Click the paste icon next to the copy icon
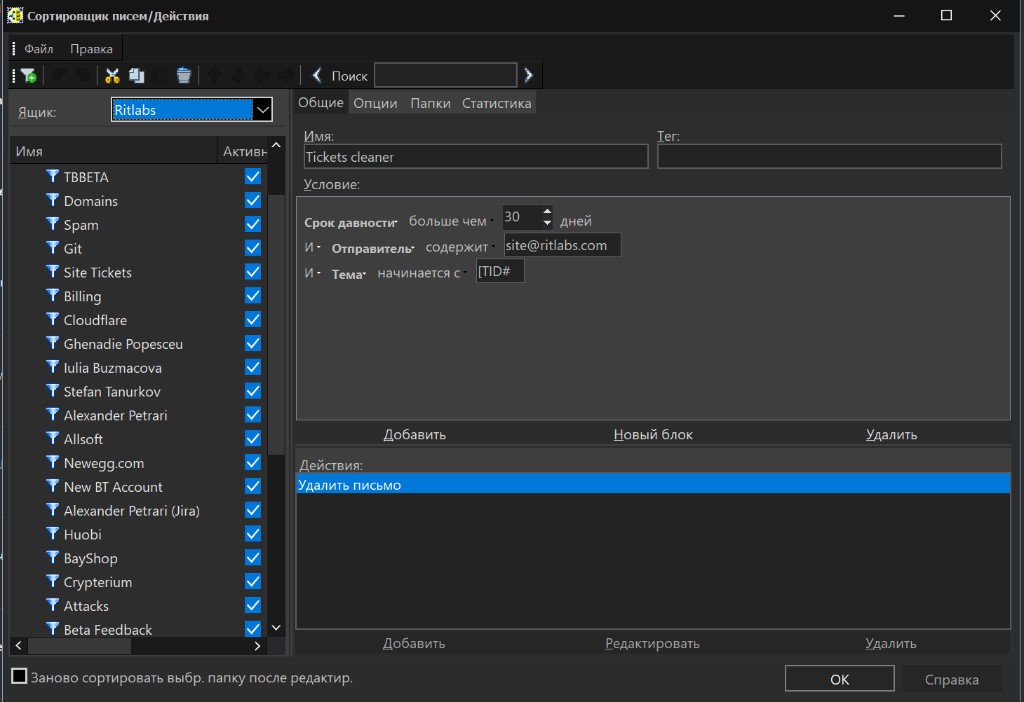 pos(159,76)
